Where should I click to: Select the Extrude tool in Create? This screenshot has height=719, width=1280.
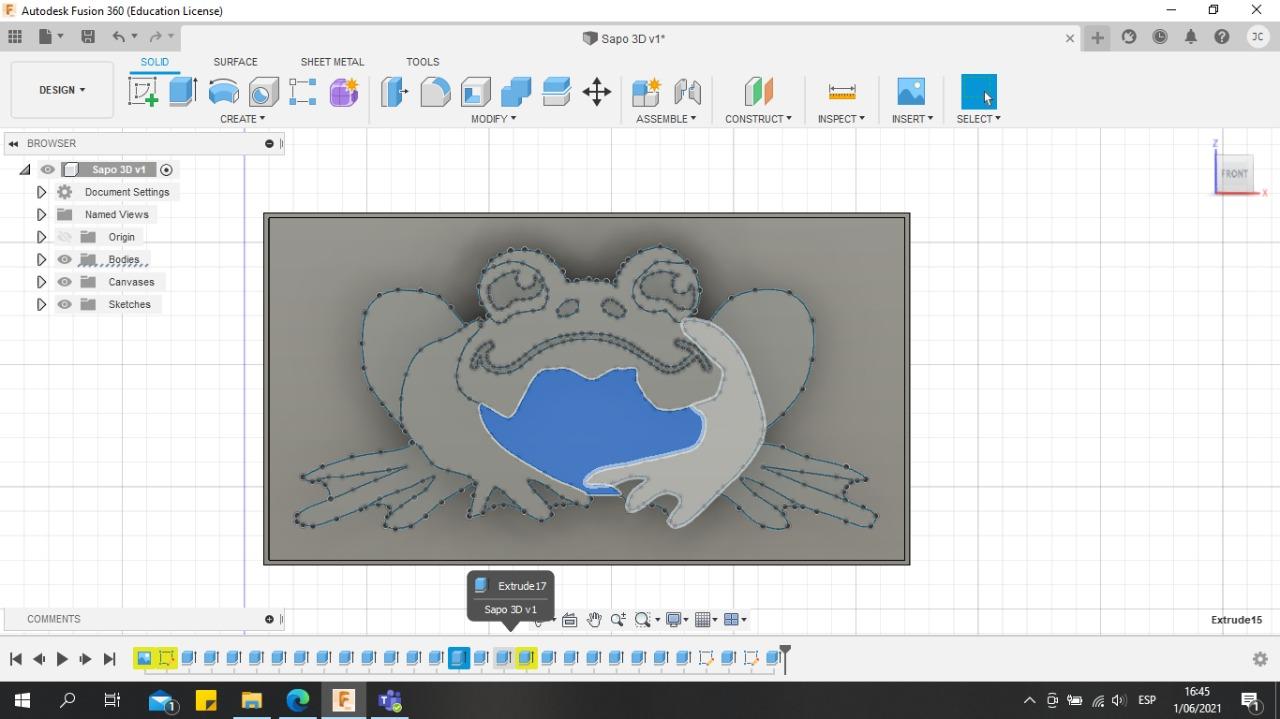click(x=183, y=92)
